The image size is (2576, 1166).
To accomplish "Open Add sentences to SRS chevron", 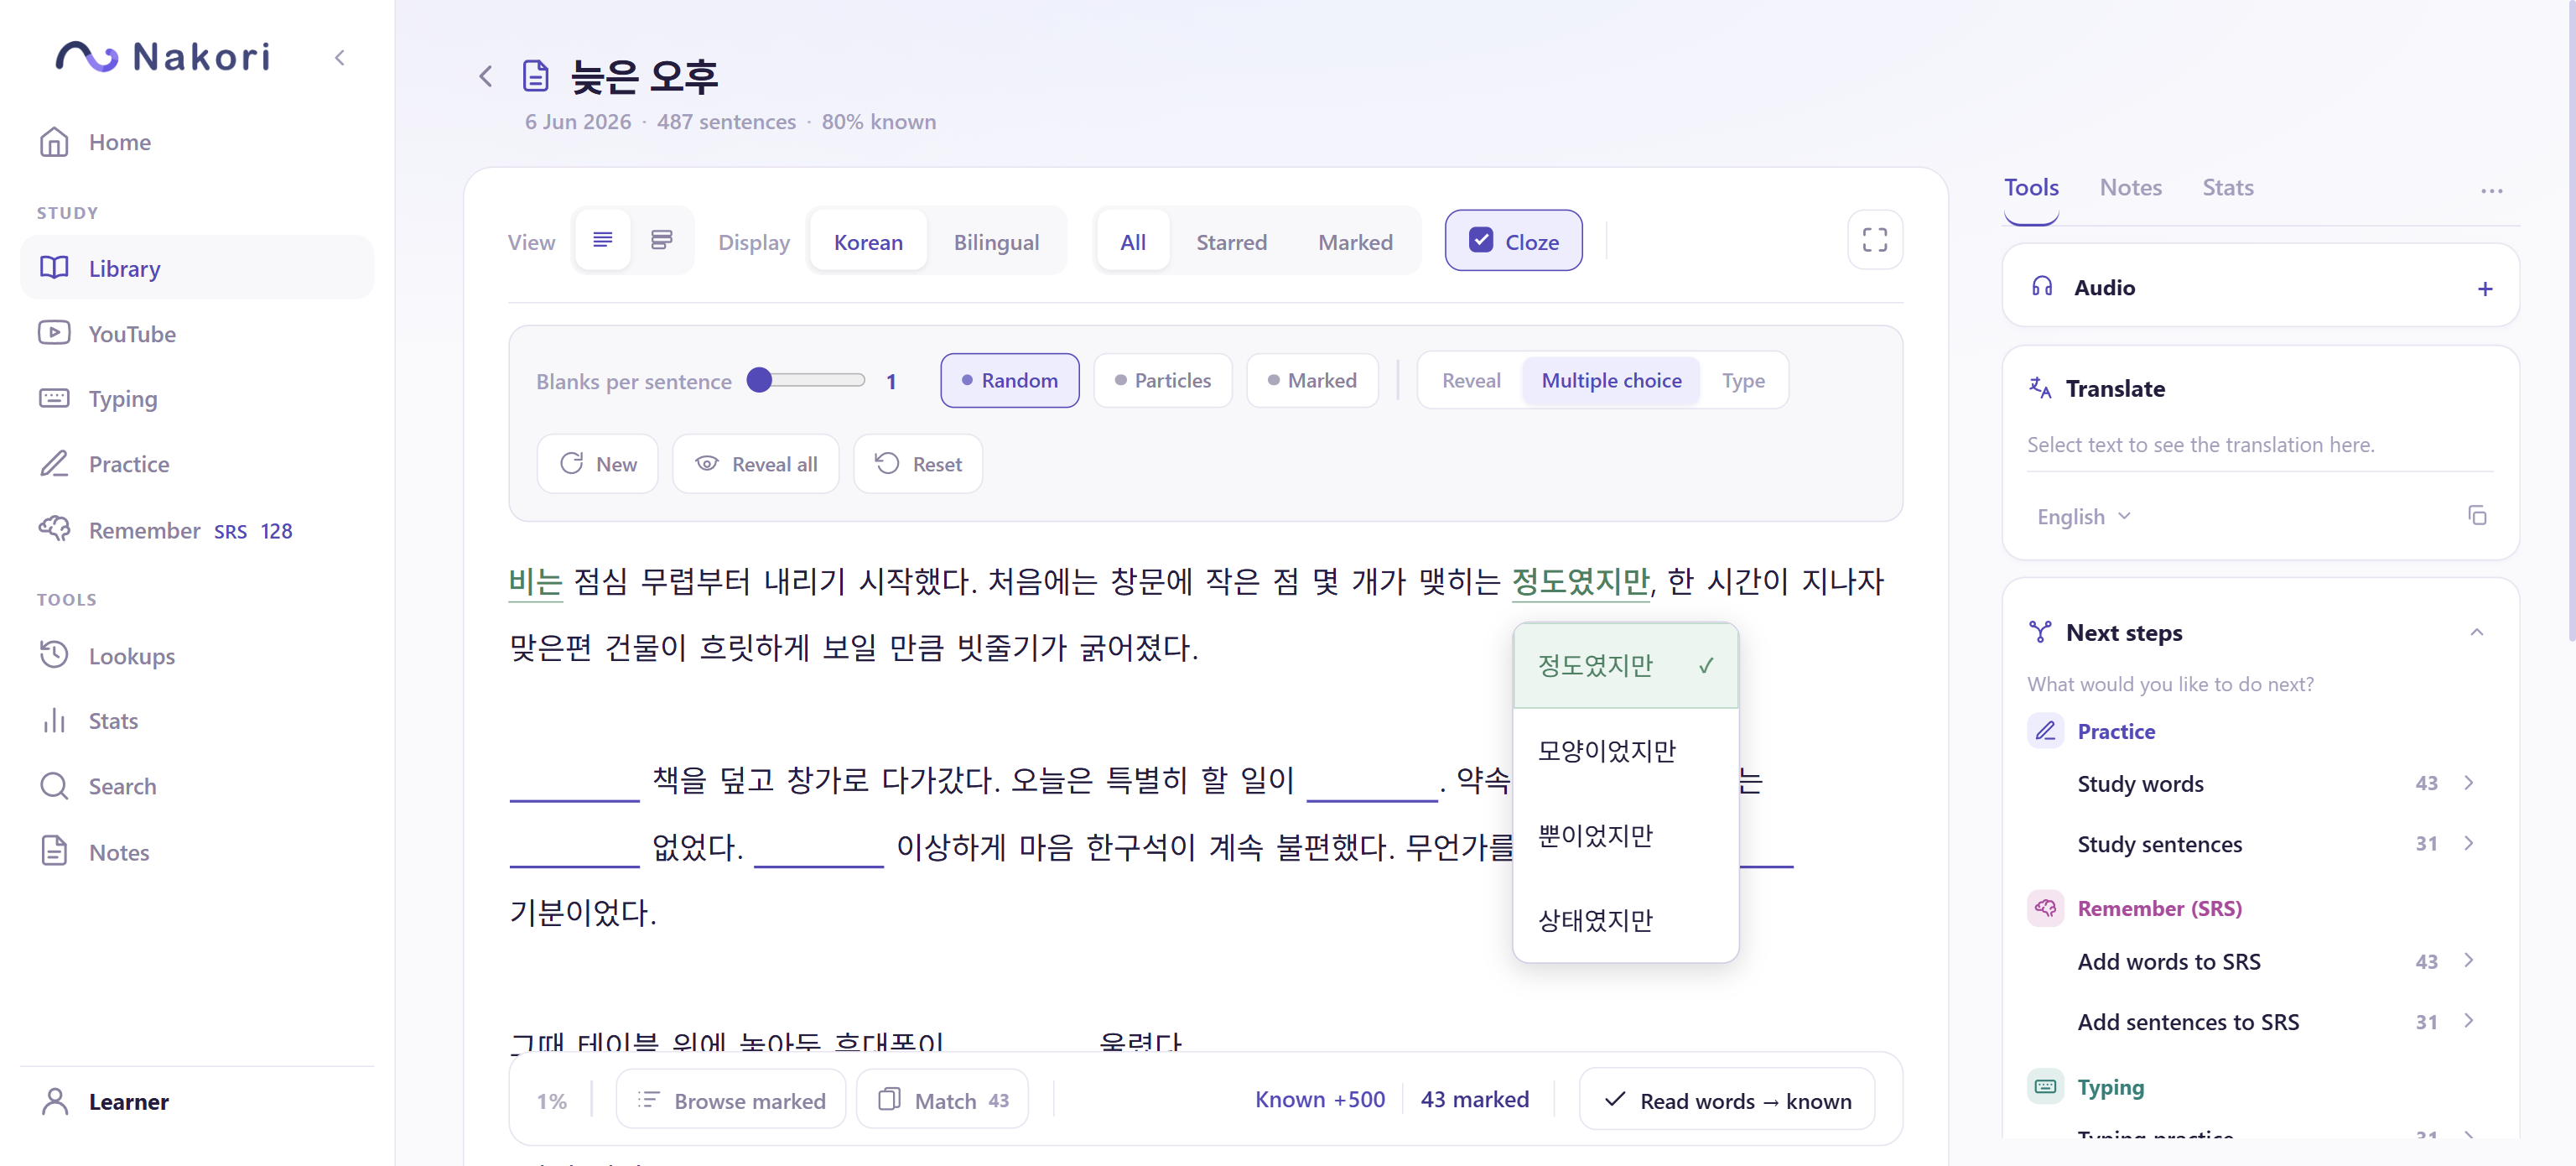I will point(2469,1020).
